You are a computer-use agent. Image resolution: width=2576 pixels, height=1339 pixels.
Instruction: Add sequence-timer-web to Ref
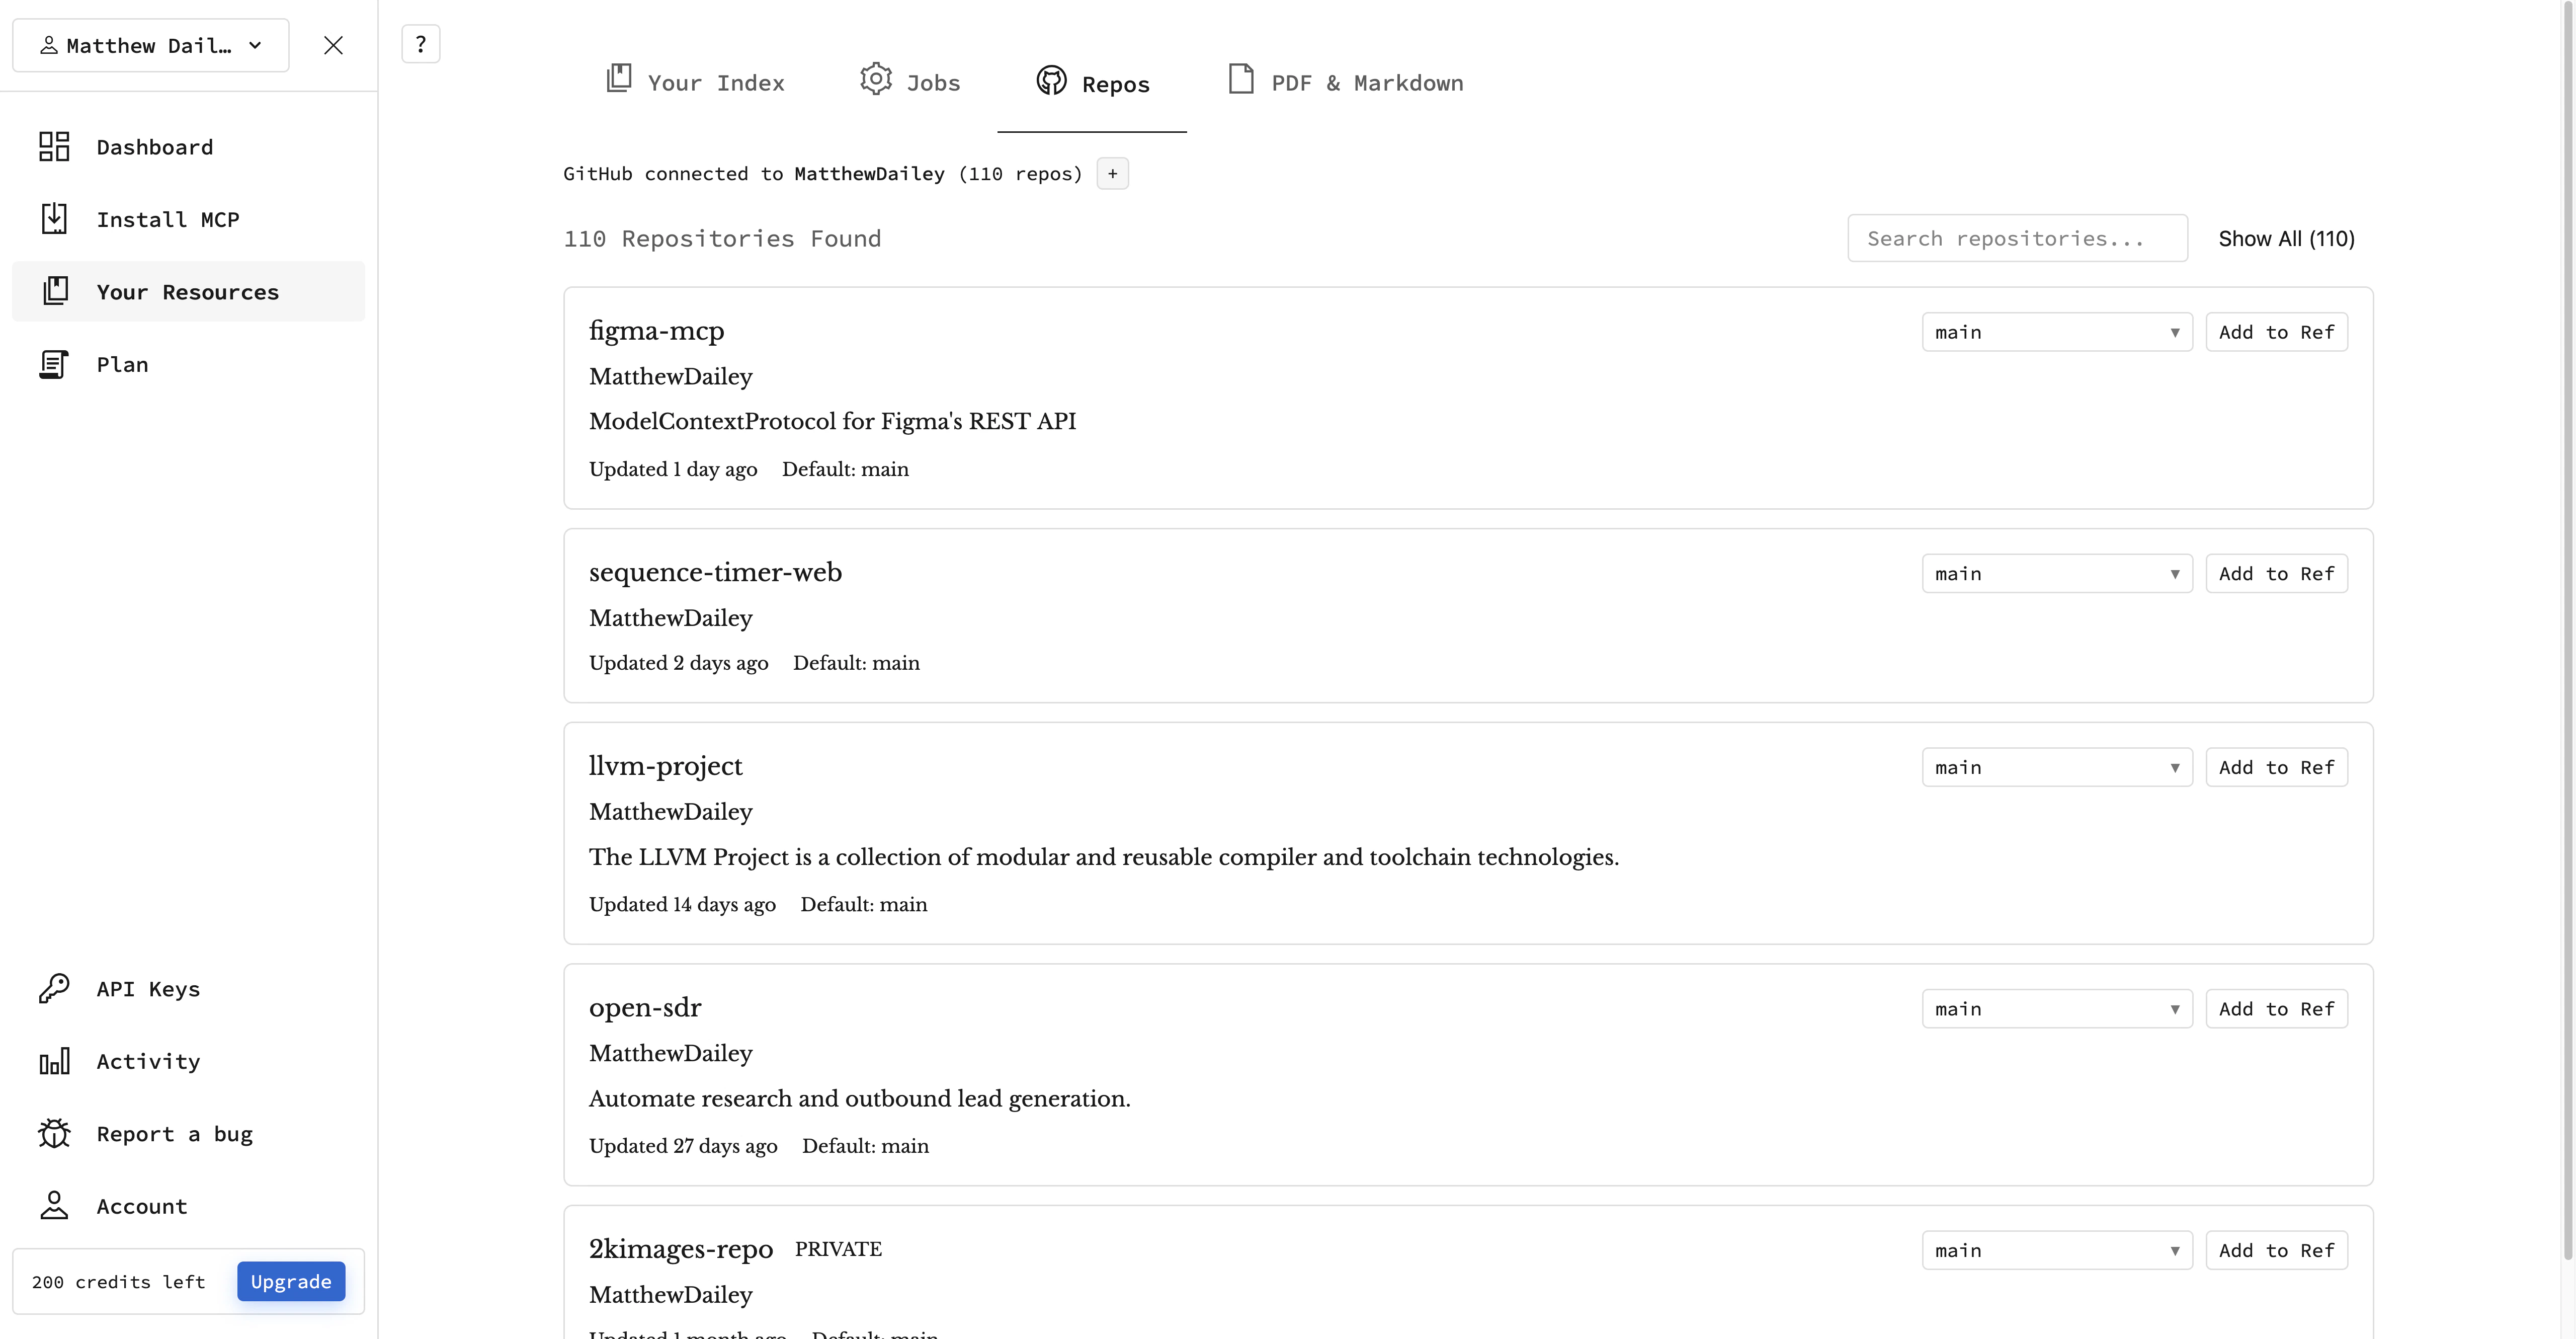(x=2276, y=573)
